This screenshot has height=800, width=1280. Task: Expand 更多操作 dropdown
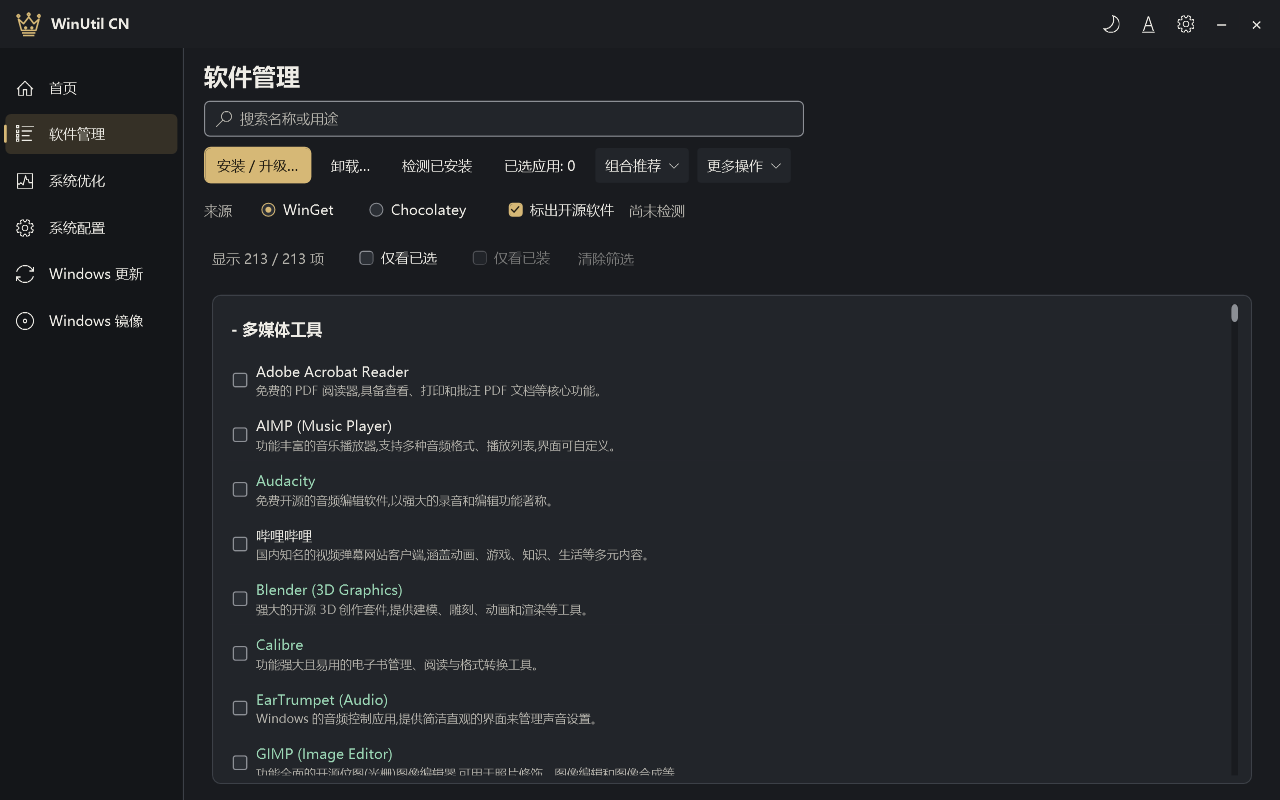coord(744,166)
